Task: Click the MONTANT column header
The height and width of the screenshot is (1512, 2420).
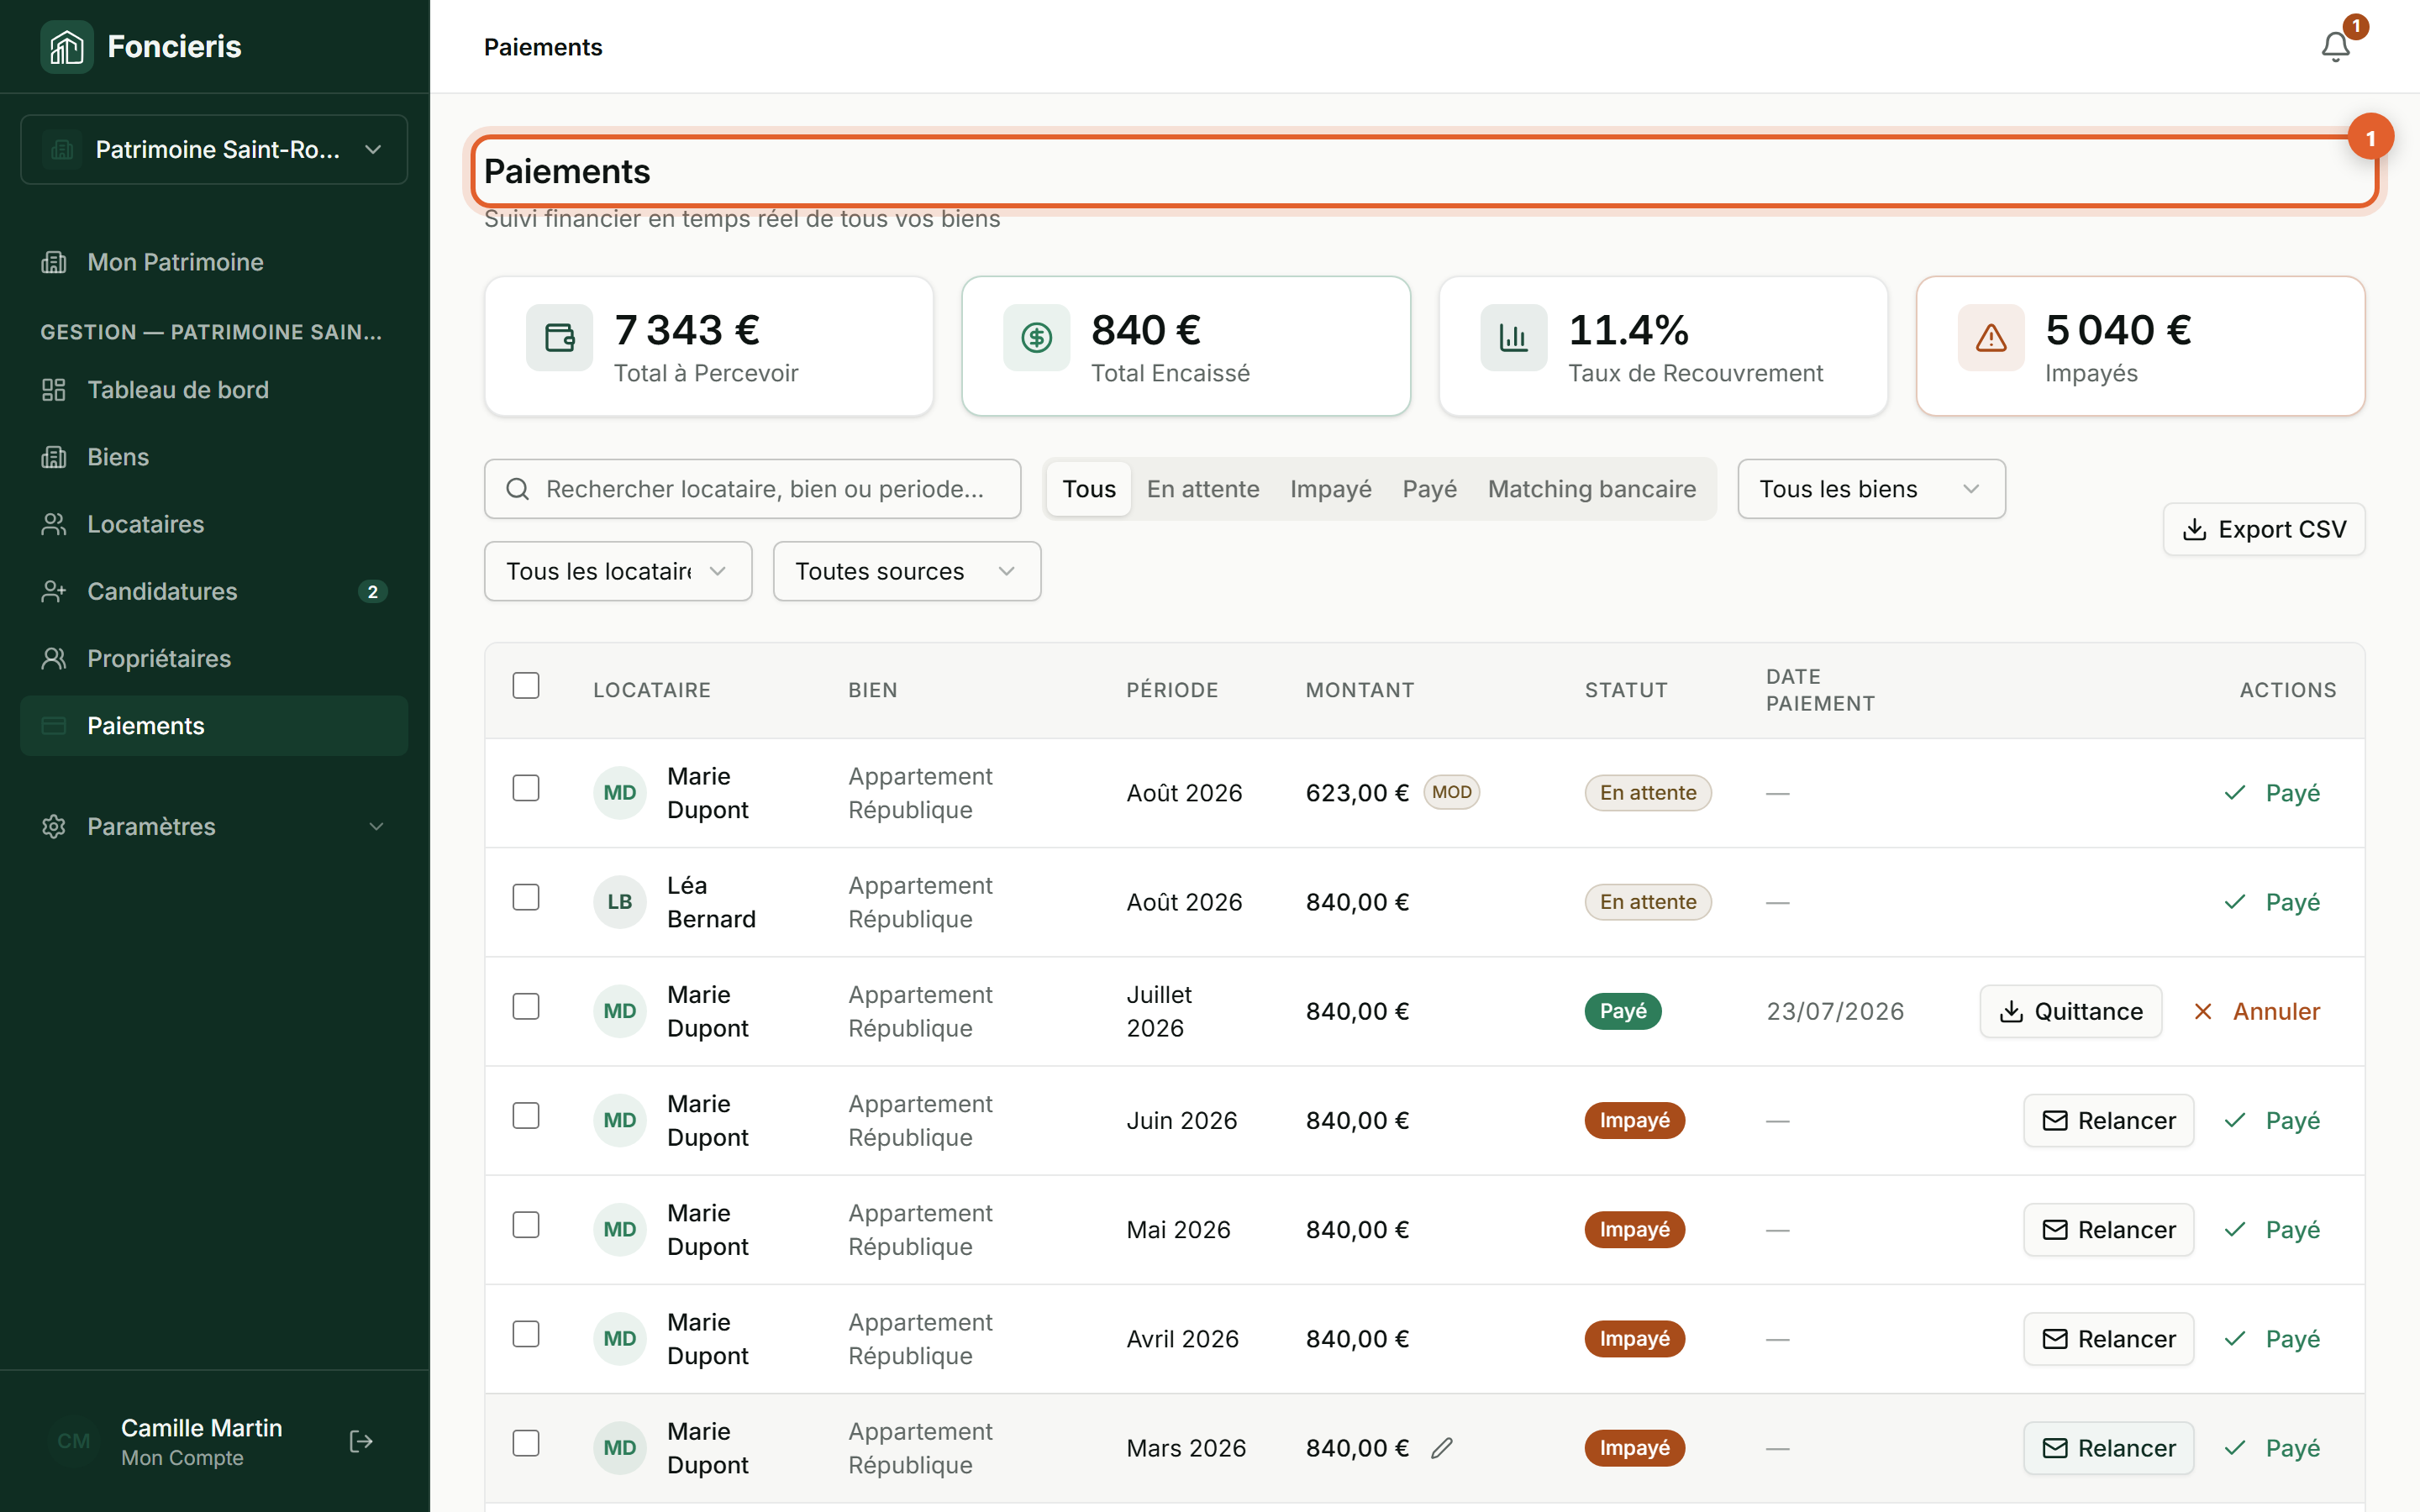Action: pos(1360,690)
